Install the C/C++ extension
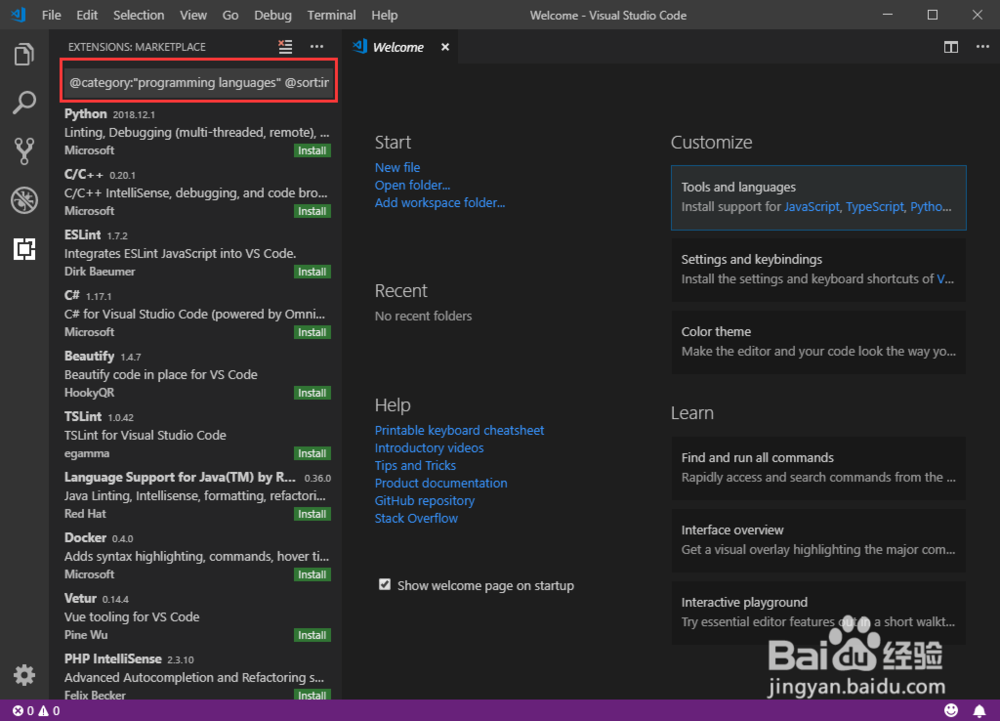Screen dimensions: 1000x721 pyautogui.click(x=312, y=211)
